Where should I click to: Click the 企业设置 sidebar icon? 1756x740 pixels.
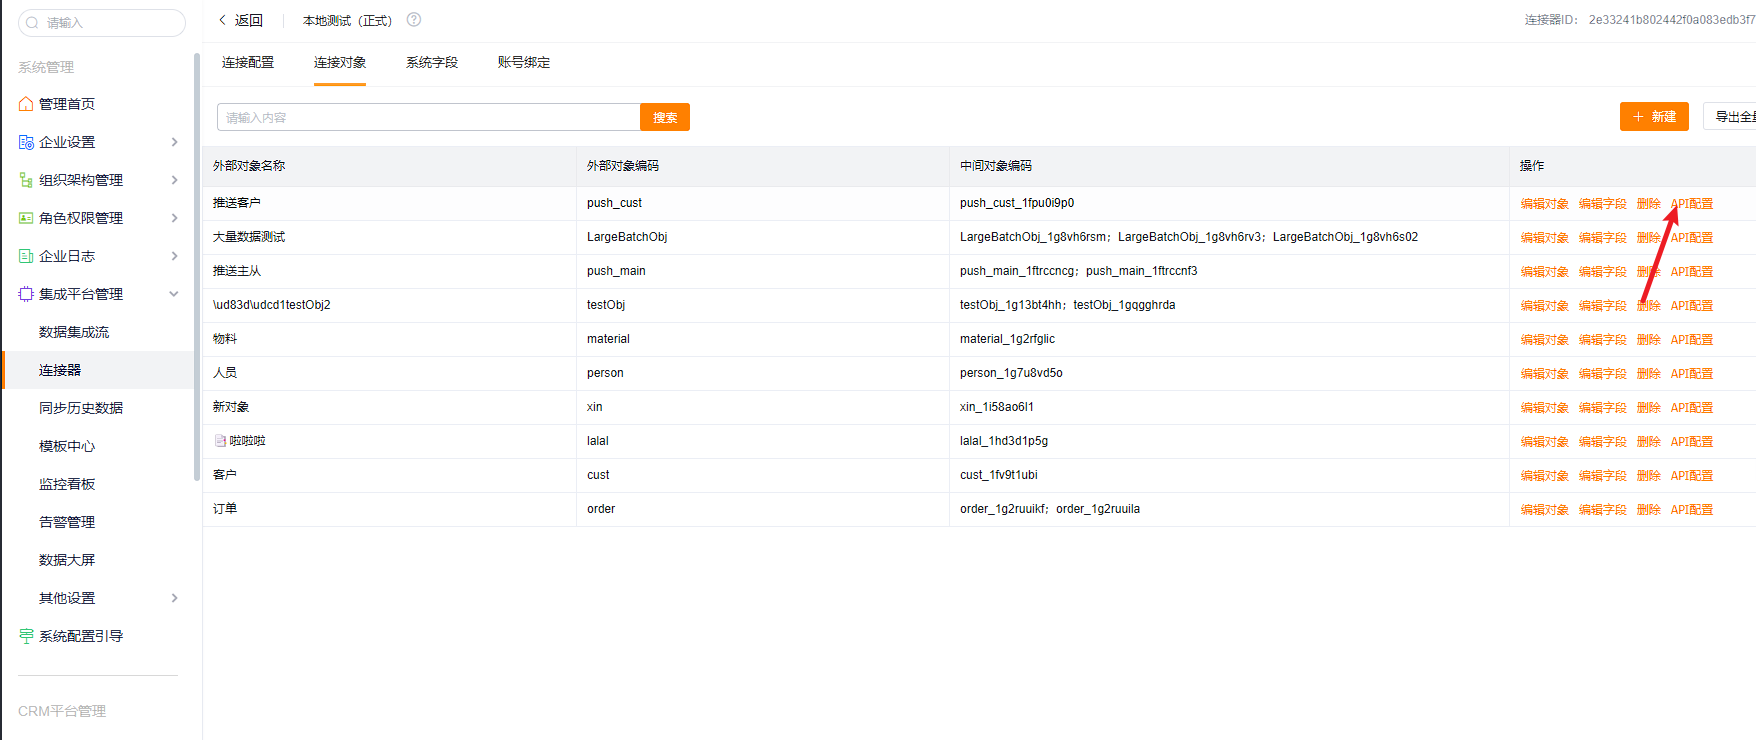point(26,142)
